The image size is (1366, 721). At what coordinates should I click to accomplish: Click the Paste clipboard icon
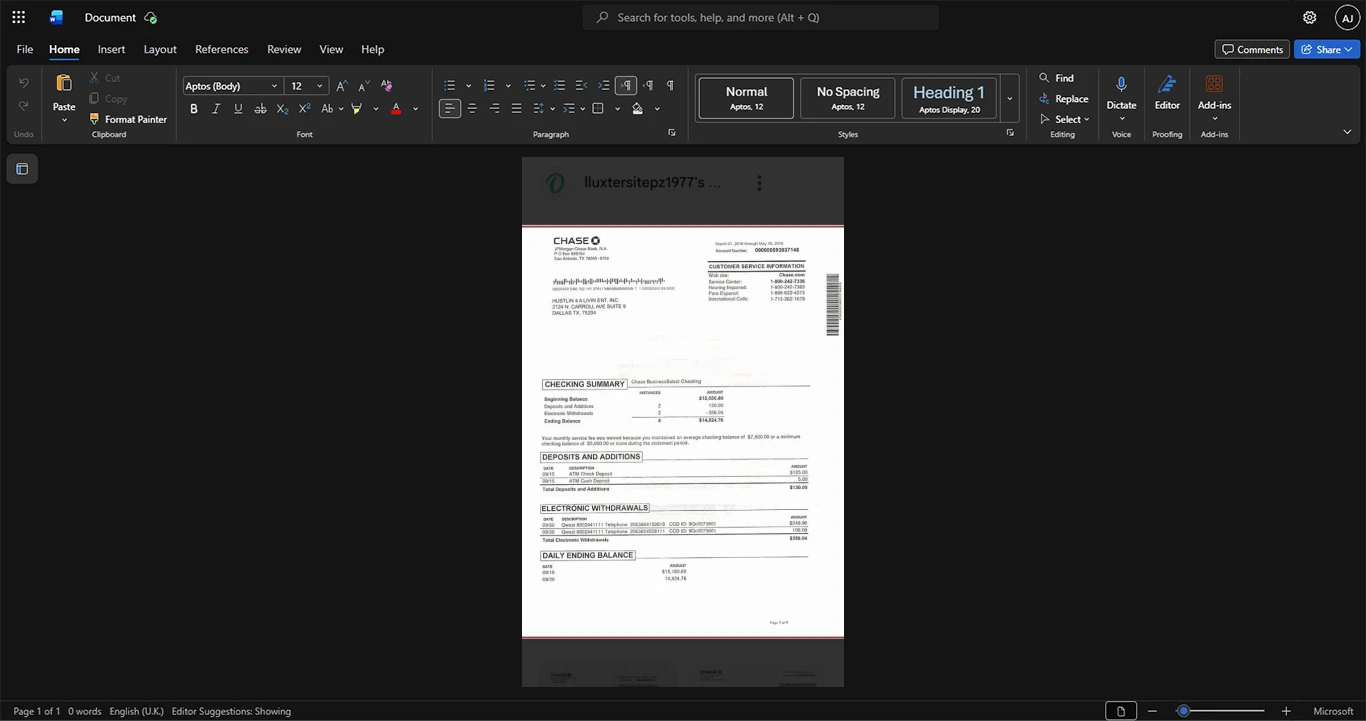[64, 83]
